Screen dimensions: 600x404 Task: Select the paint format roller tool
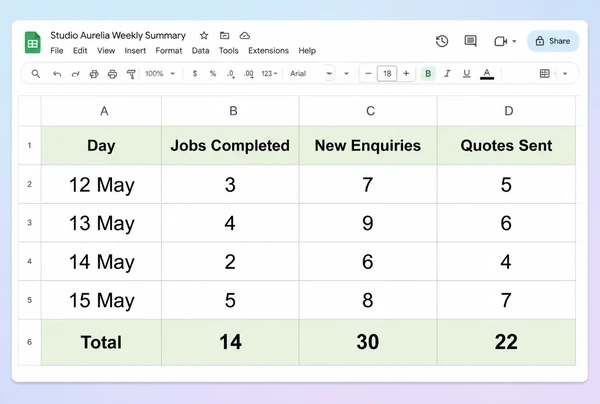pos(131,73)
